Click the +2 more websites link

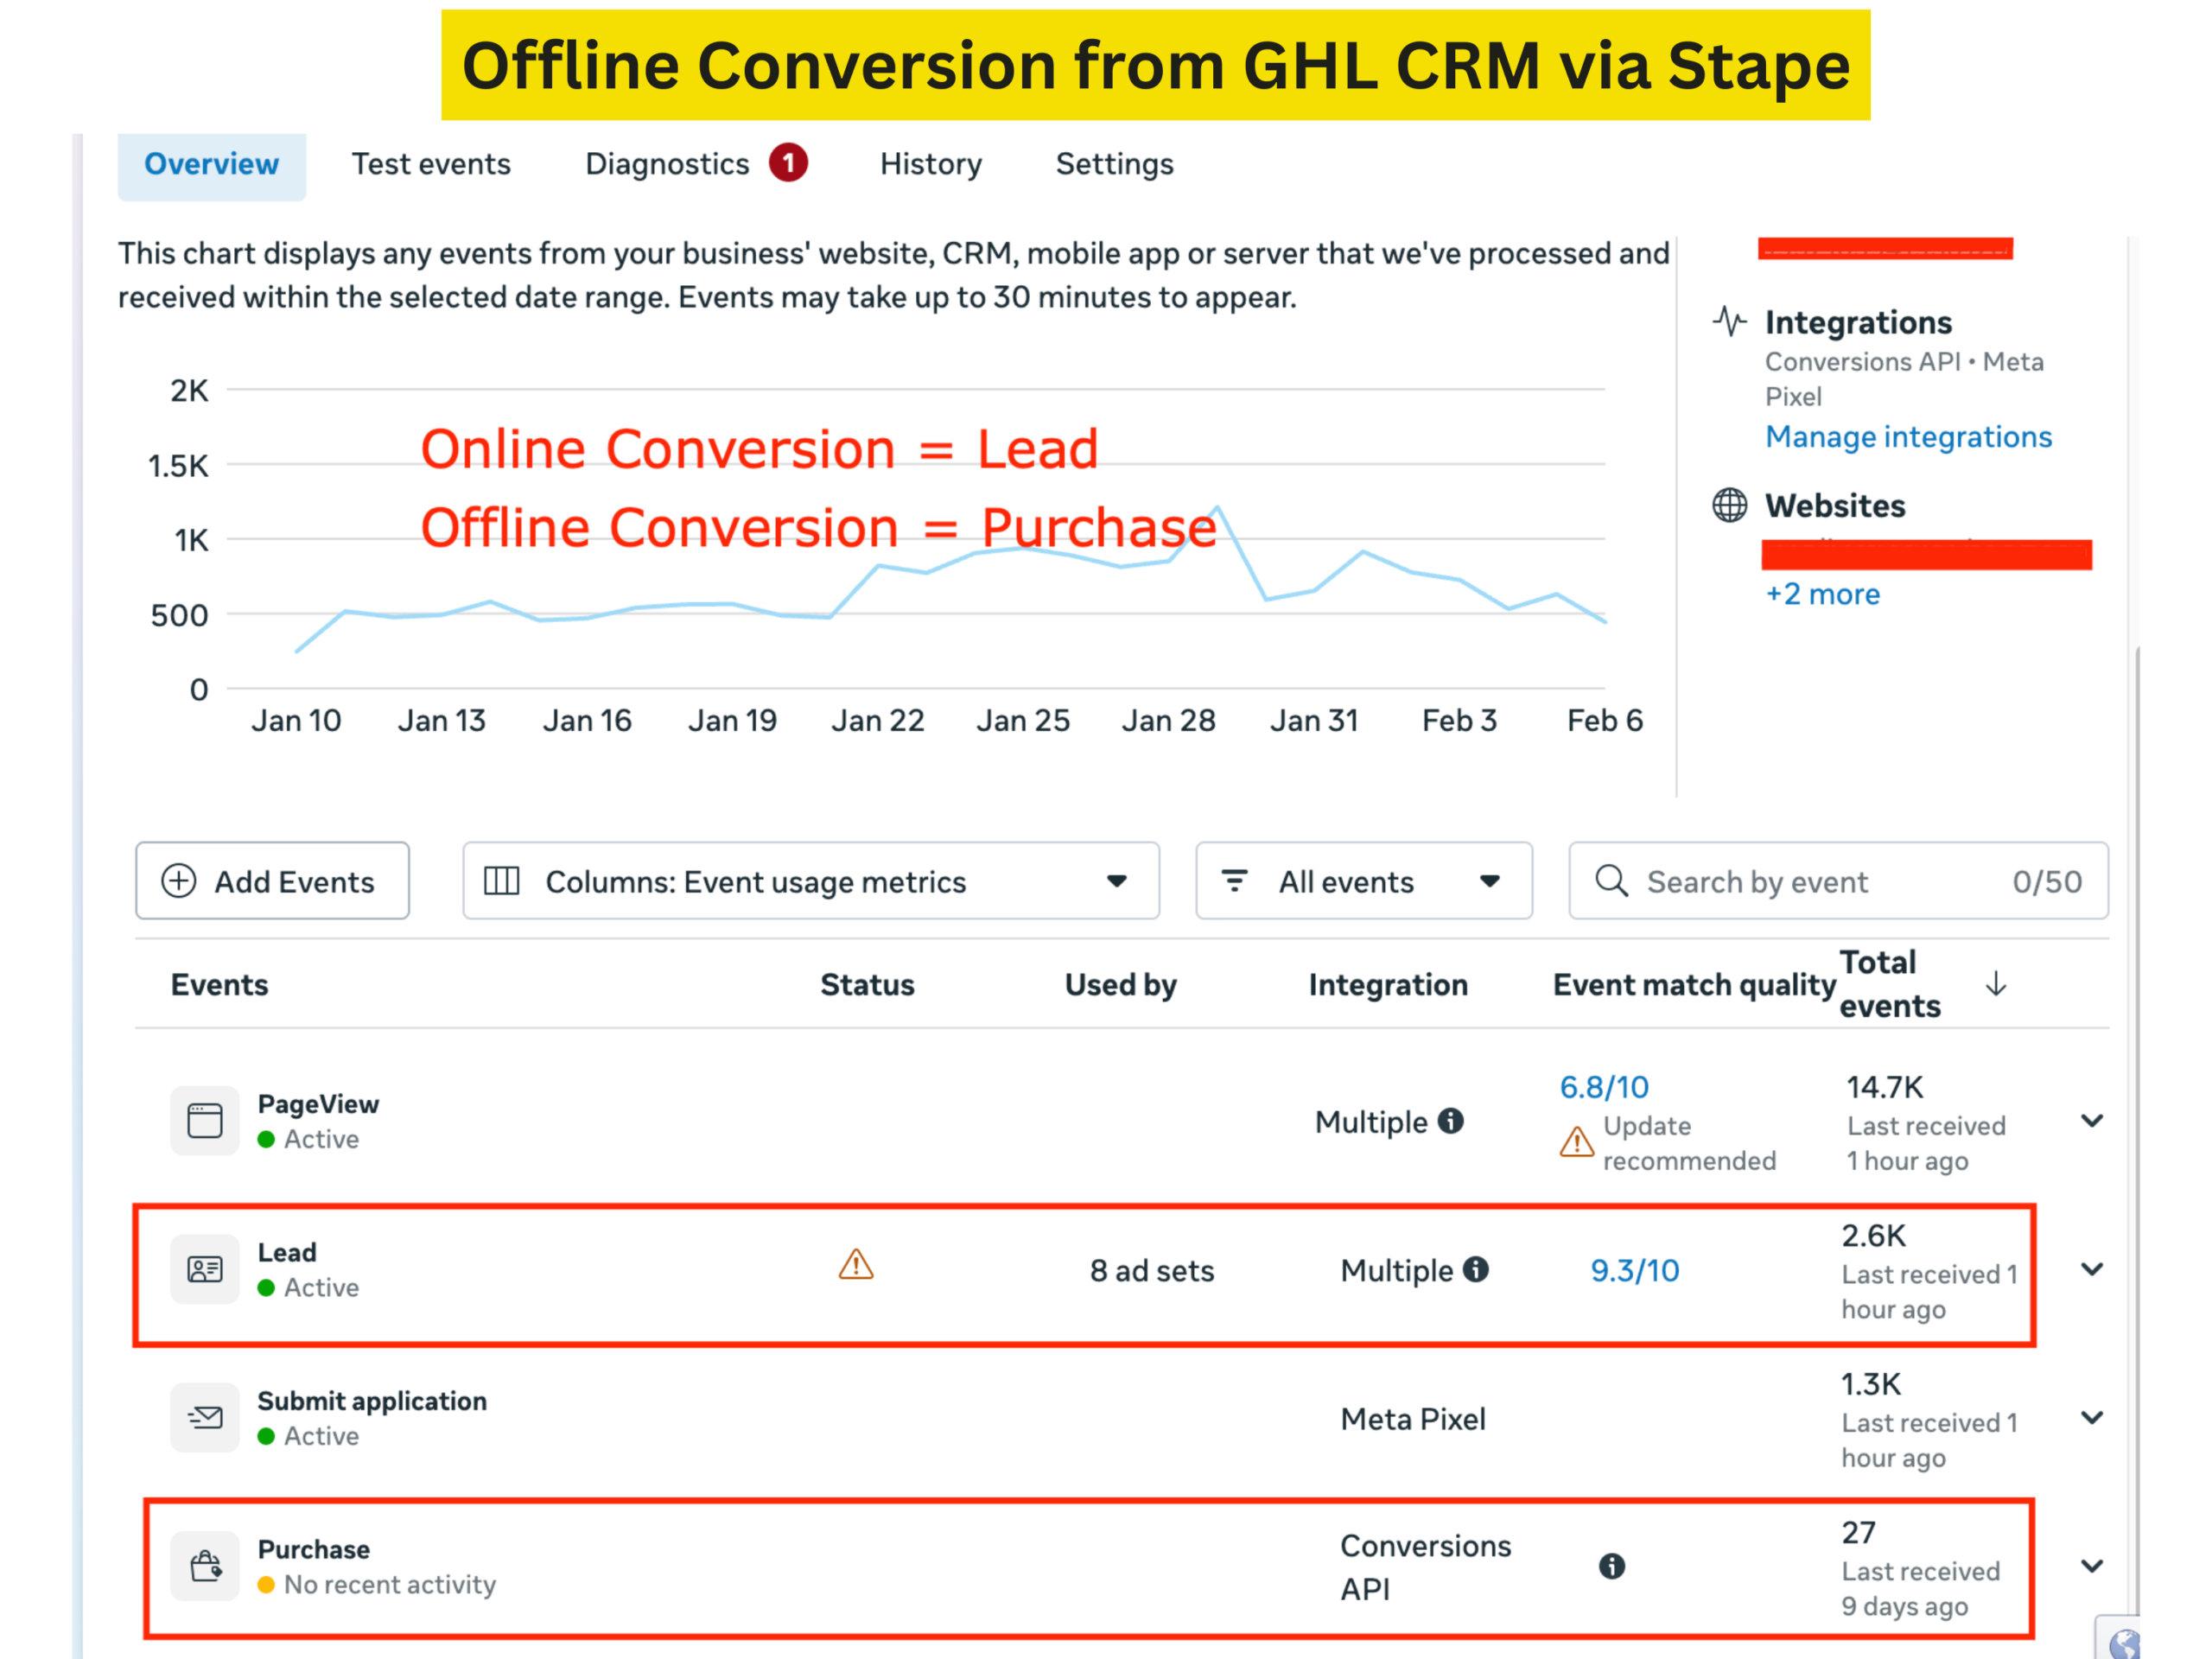[1822, 594]
